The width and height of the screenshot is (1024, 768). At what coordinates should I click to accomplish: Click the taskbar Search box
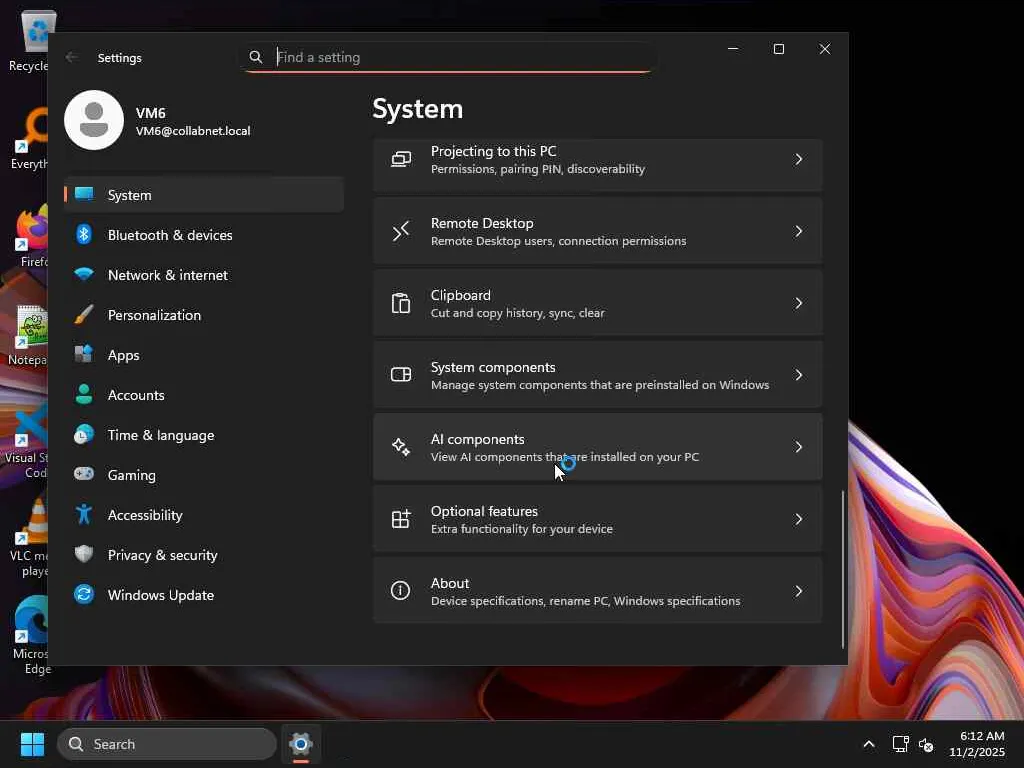pyautogui.click(x=167, y=744)
